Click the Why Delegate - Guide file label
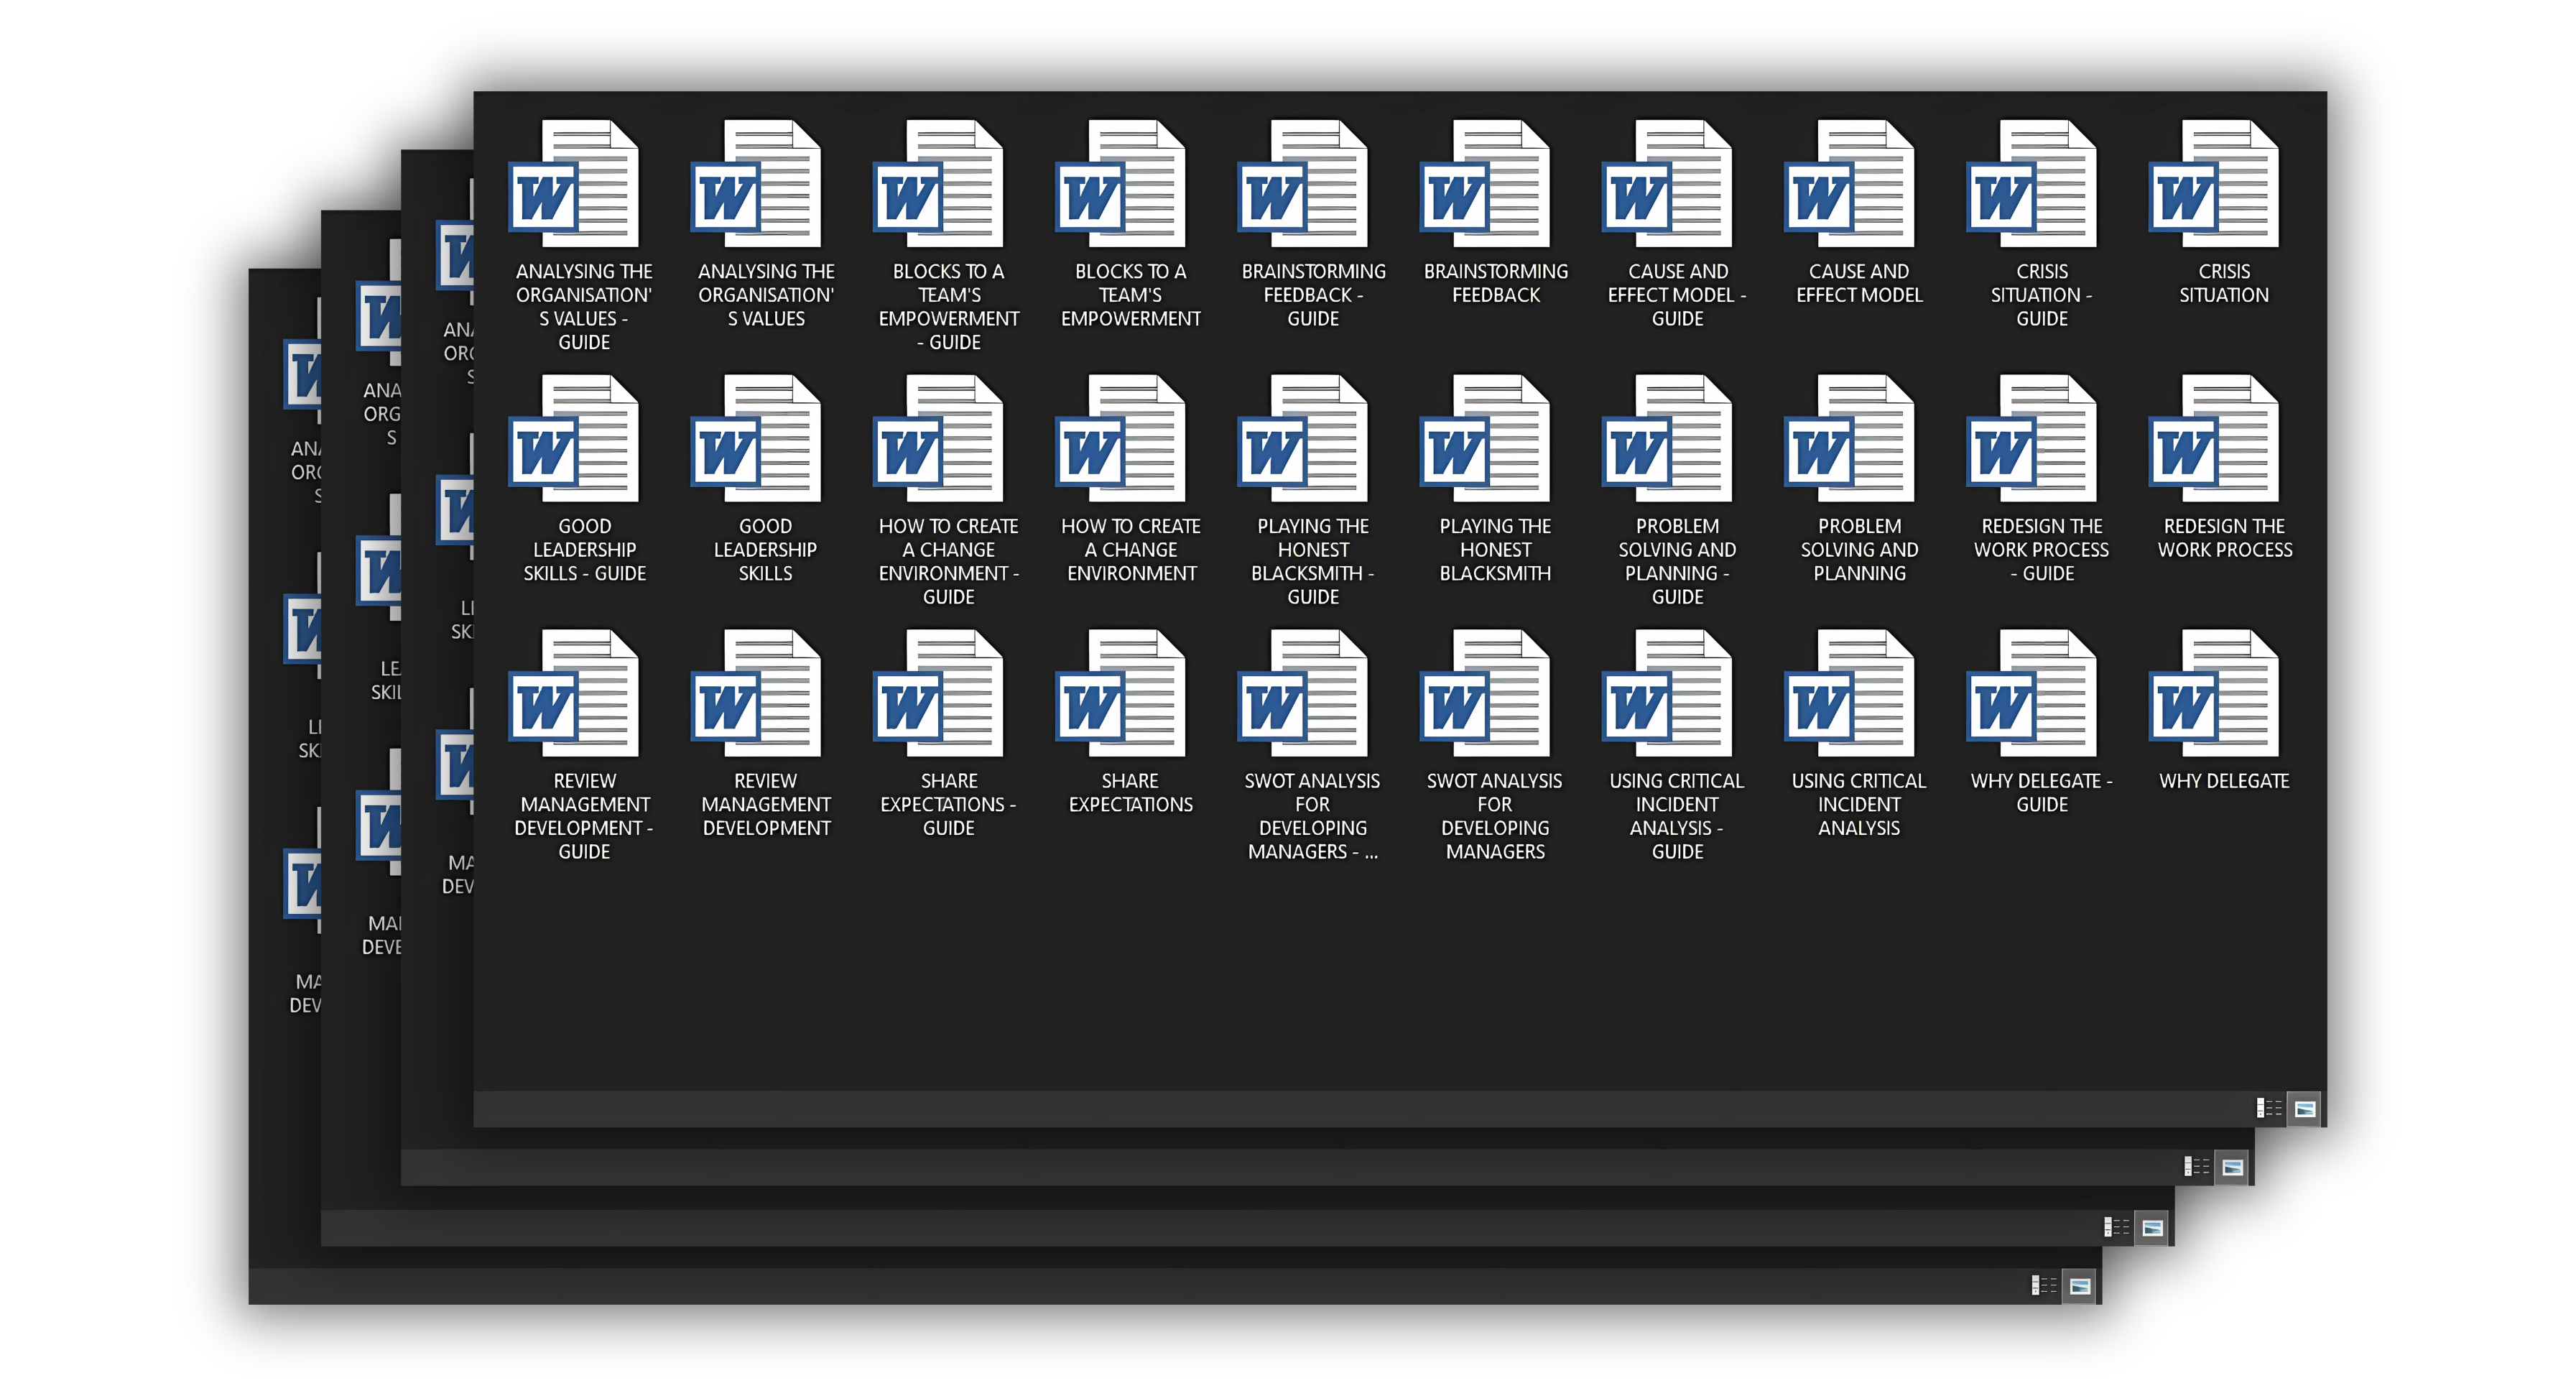 tap(2041, 793)
